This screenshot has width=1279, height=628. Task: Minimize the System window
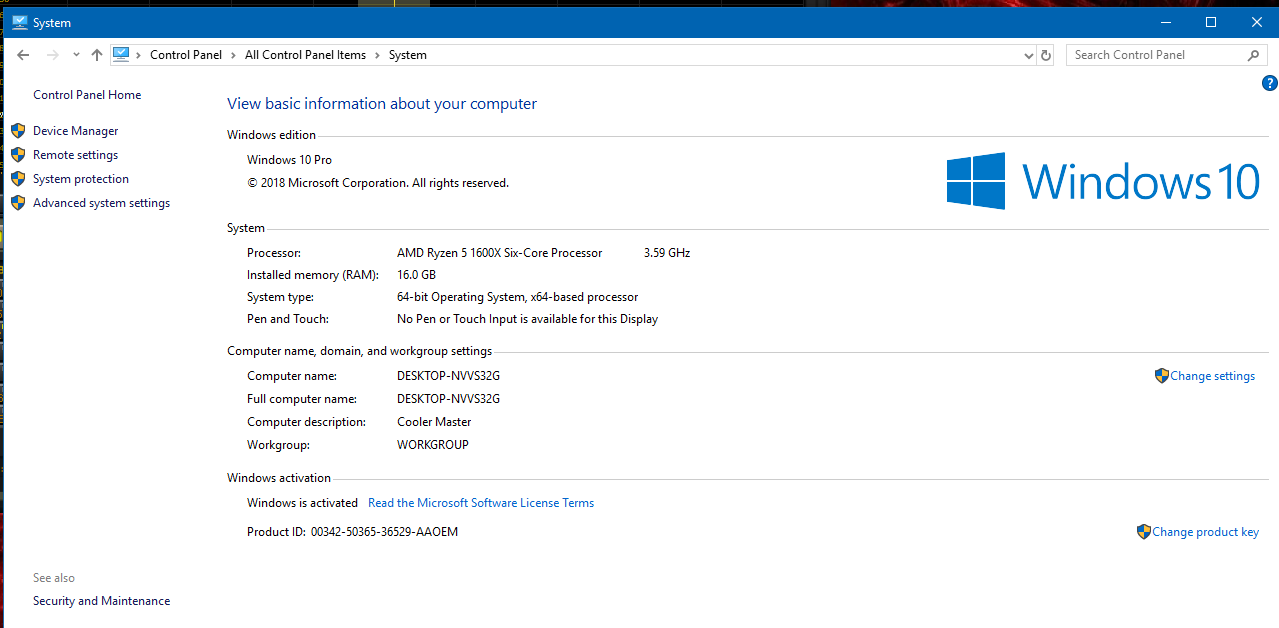tap(1164, 21)
